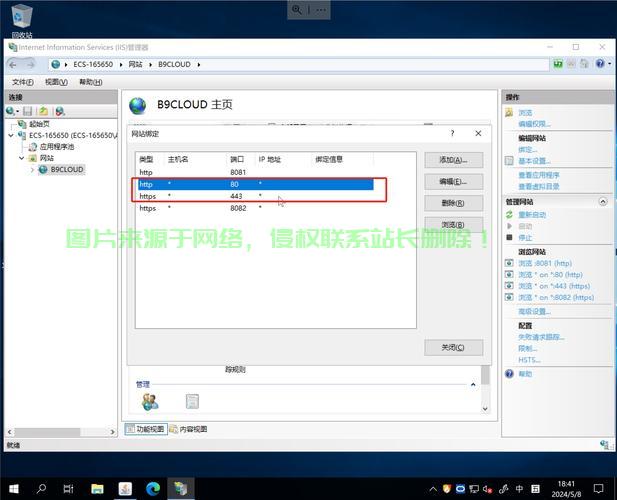Click the save icon in Connections toolbar
Image resolution: width=617 pixels, height=500 pixels.
click(28, 111)
